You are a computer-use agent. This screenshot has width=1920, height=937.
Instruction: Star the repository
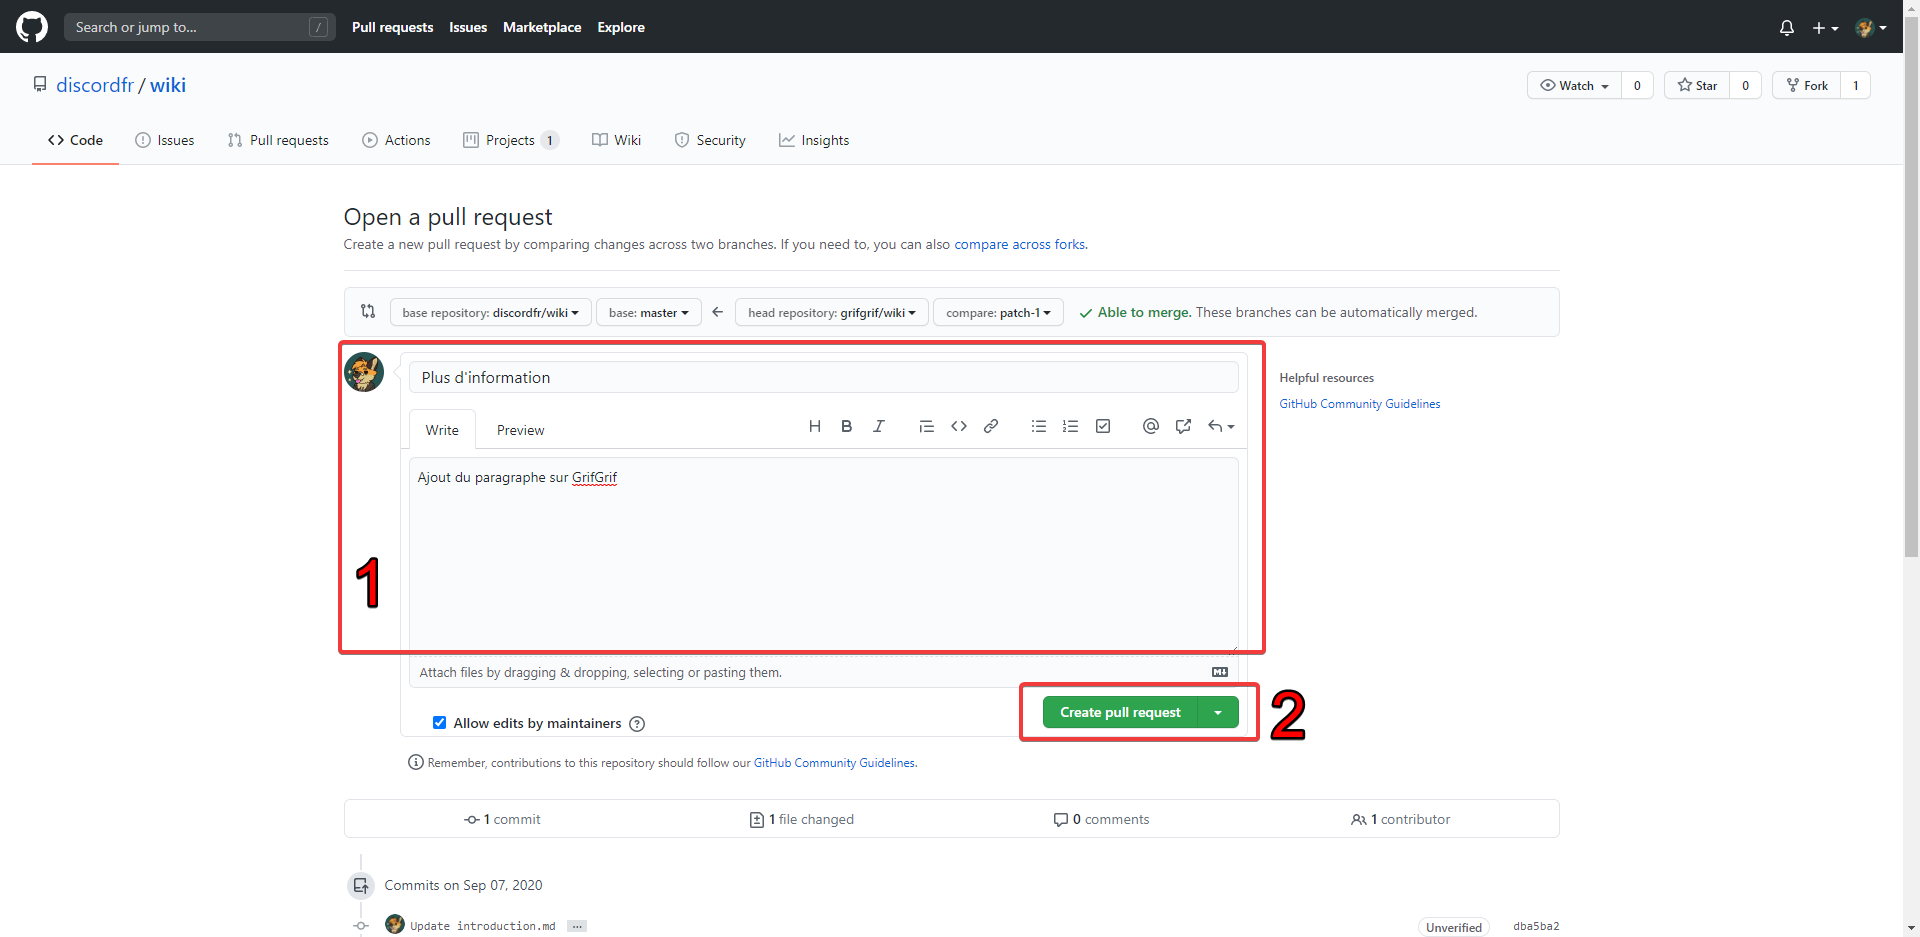[x=1697, y=85]
